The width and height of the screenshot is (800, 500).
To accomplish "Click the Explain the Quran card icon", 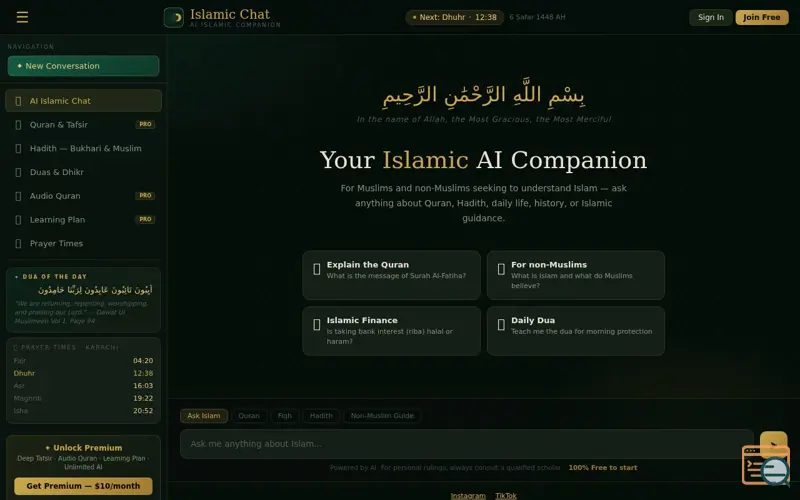I will click(x=316, y=269).
